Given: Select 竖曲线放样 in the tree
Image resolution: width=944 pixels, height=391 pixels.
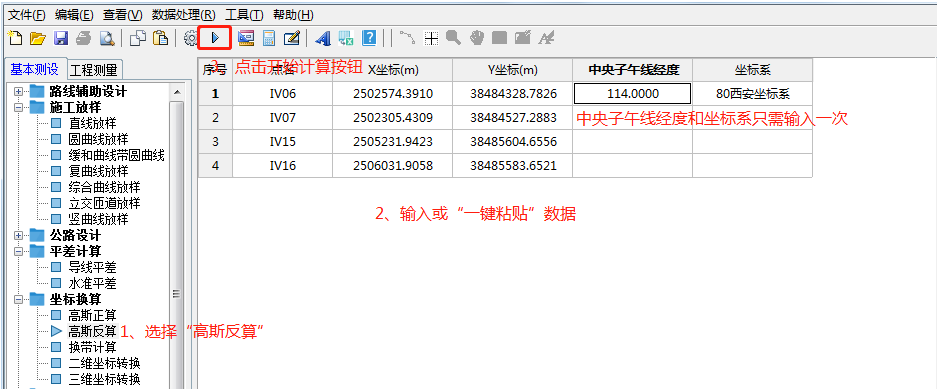Looking at the screenshot, I should click(98, 219).
